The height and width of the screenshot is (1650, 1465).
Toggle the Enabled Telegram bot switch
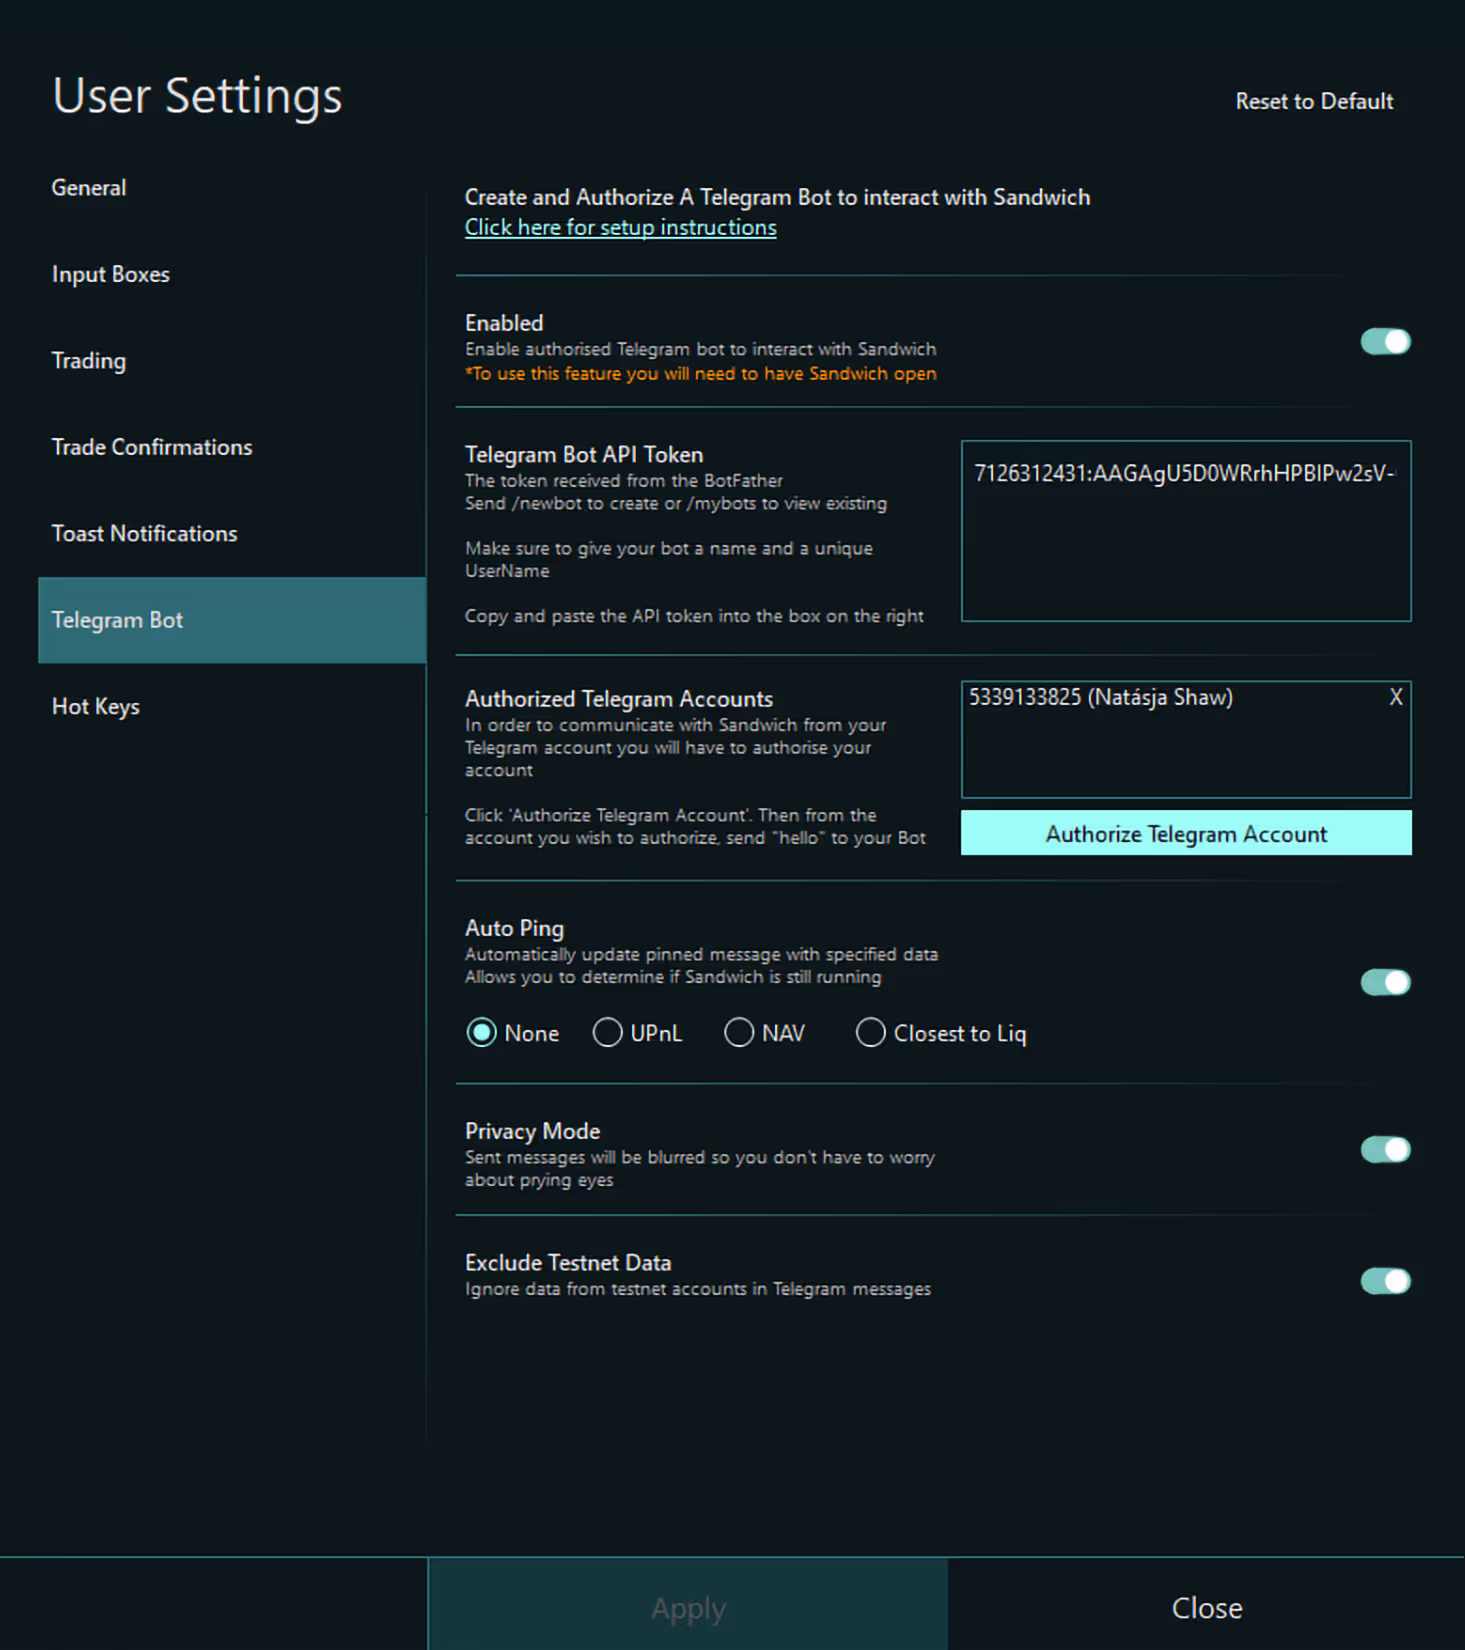(1386, 342)
